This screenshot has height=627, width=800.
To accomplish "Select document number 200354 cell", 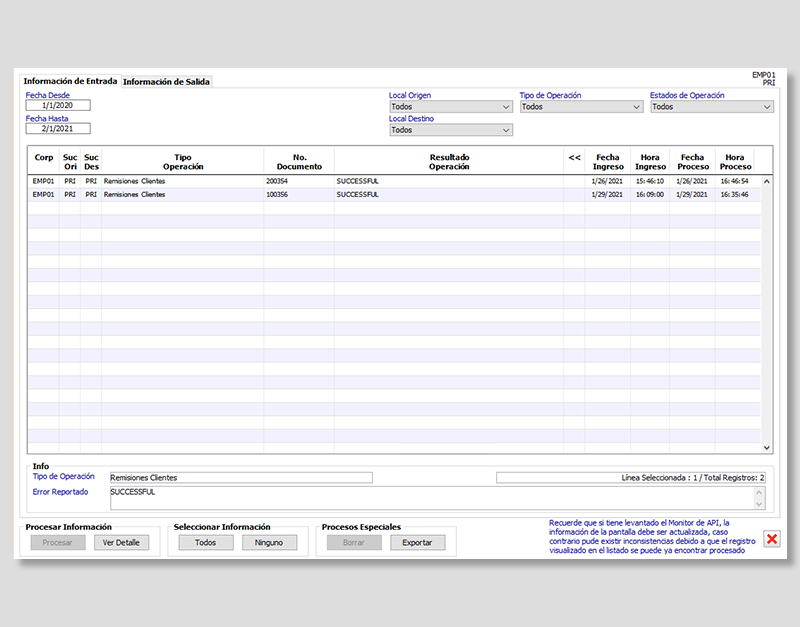I will coord(299,181).
